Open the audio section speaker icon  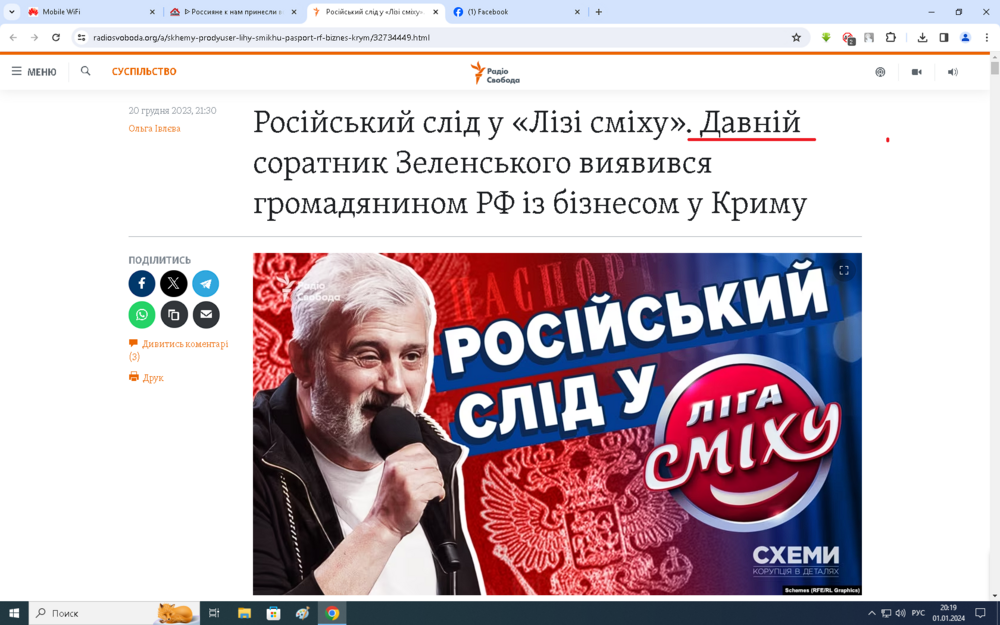point(952,71)
